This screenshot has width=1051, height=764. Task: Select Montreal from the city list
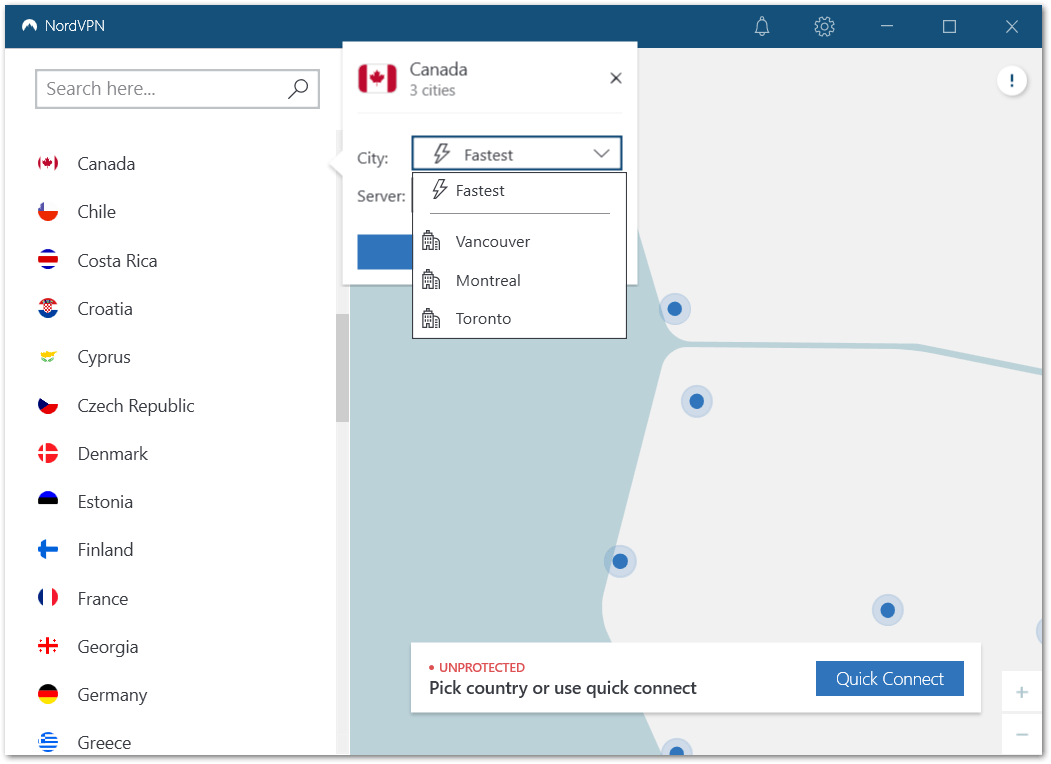click(x=519, y=280)
